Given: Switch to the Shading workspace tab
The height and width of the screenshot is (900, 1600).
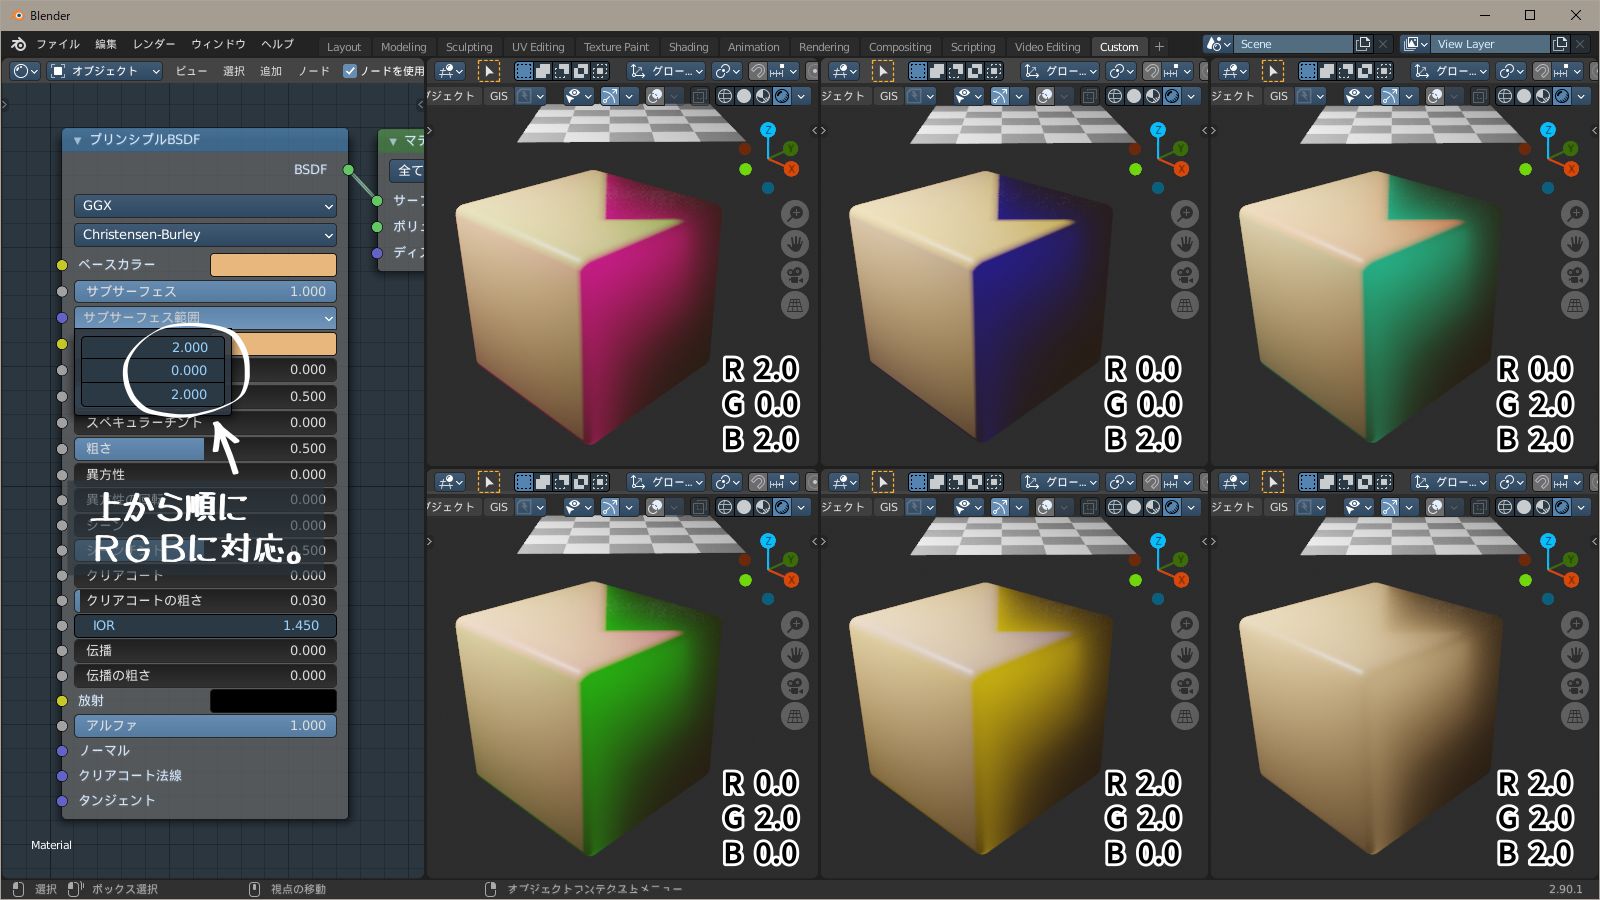Looking at the screenshot, I should coord(688,47).
